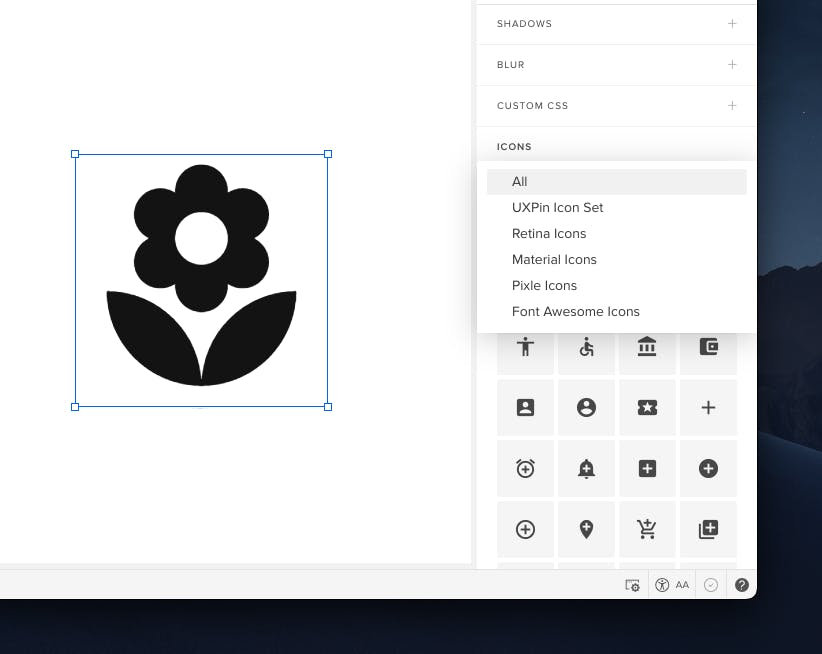Click the accessibility features icon in bottom bar
Screen dimensions: 822x654
coord(662,584)
